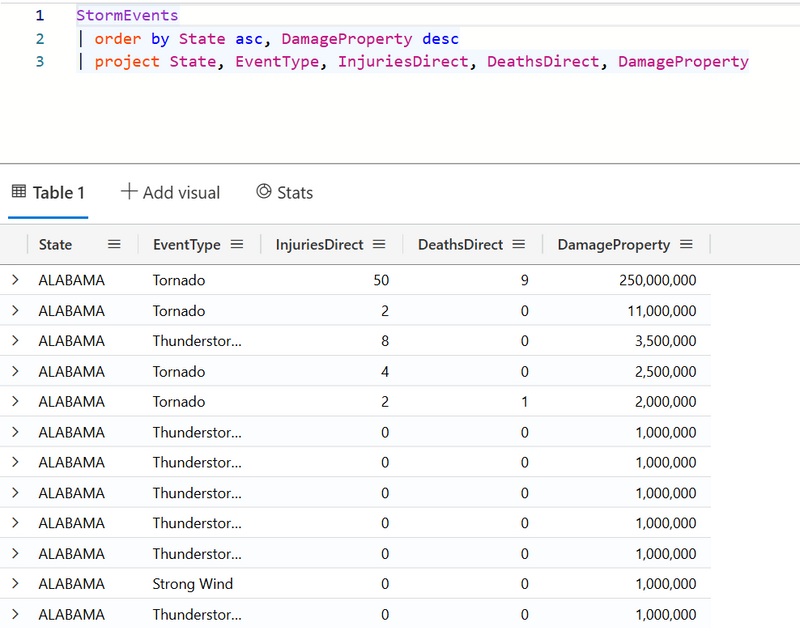Click the 'order' keyword in the query

click(x=117, y=39)
